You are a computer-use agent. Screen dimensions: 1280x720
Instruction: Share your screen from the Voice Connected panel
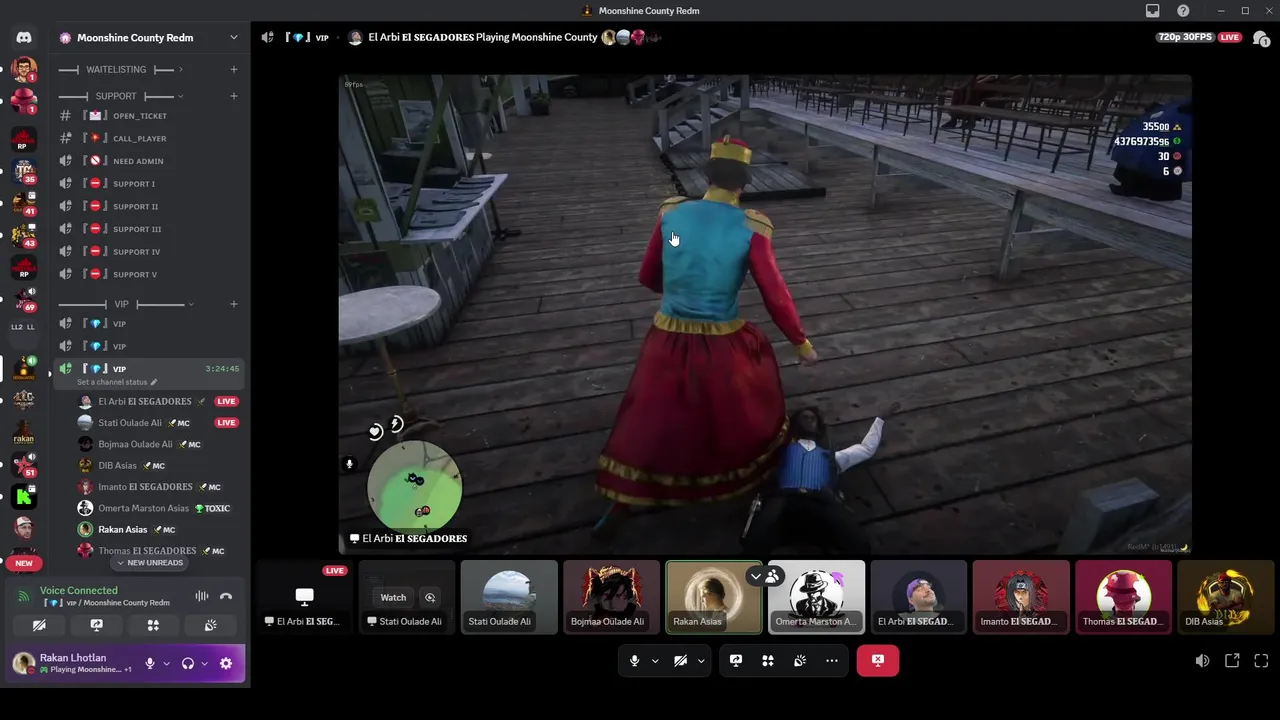tap(96, 625)
